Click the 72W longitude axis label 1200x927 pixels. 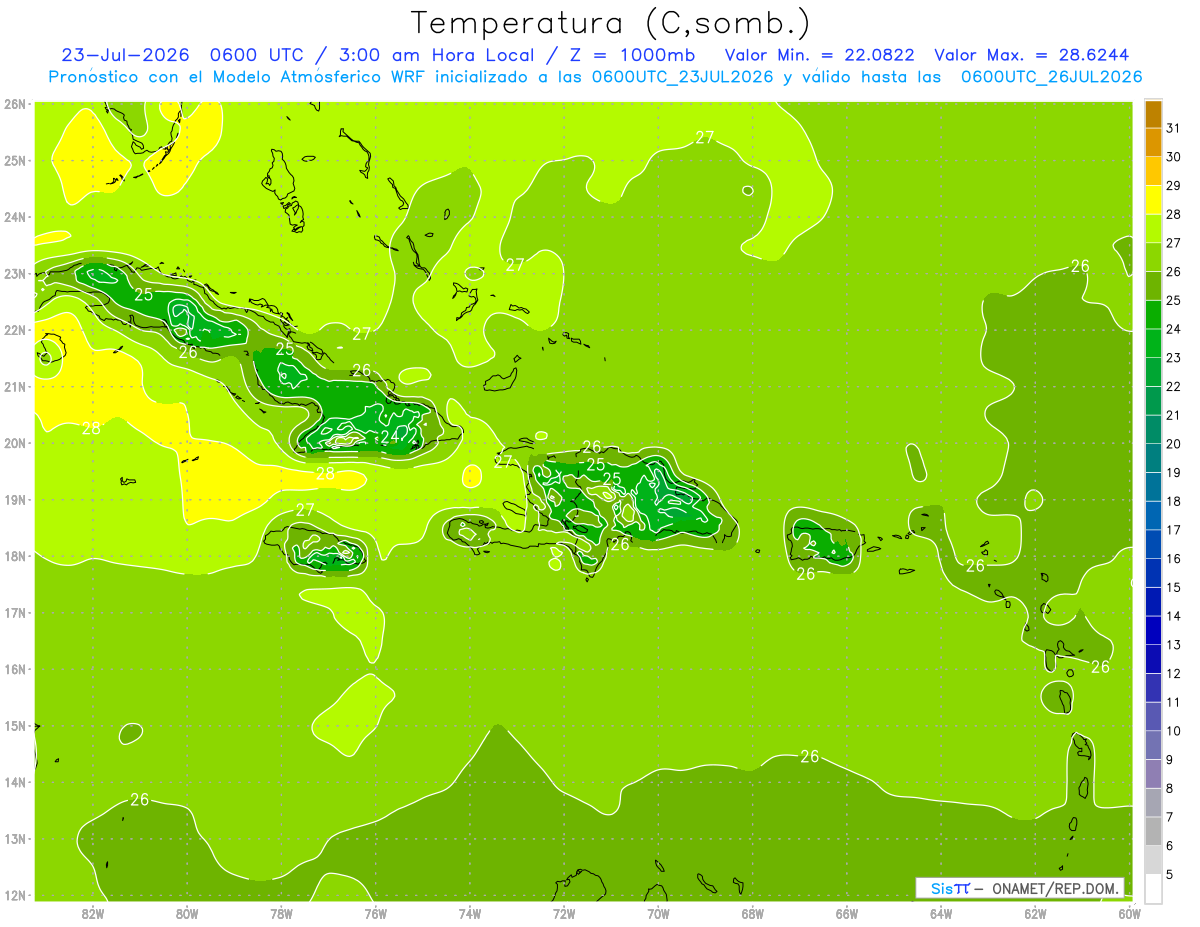[564, 913]
